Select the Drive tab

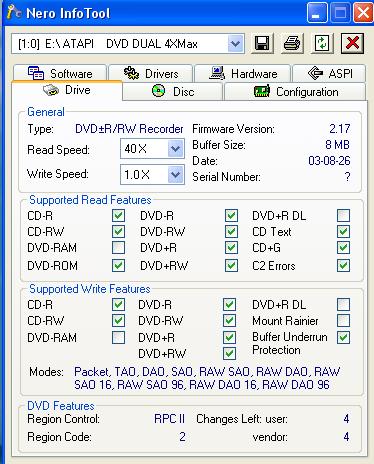coord(67,90)
